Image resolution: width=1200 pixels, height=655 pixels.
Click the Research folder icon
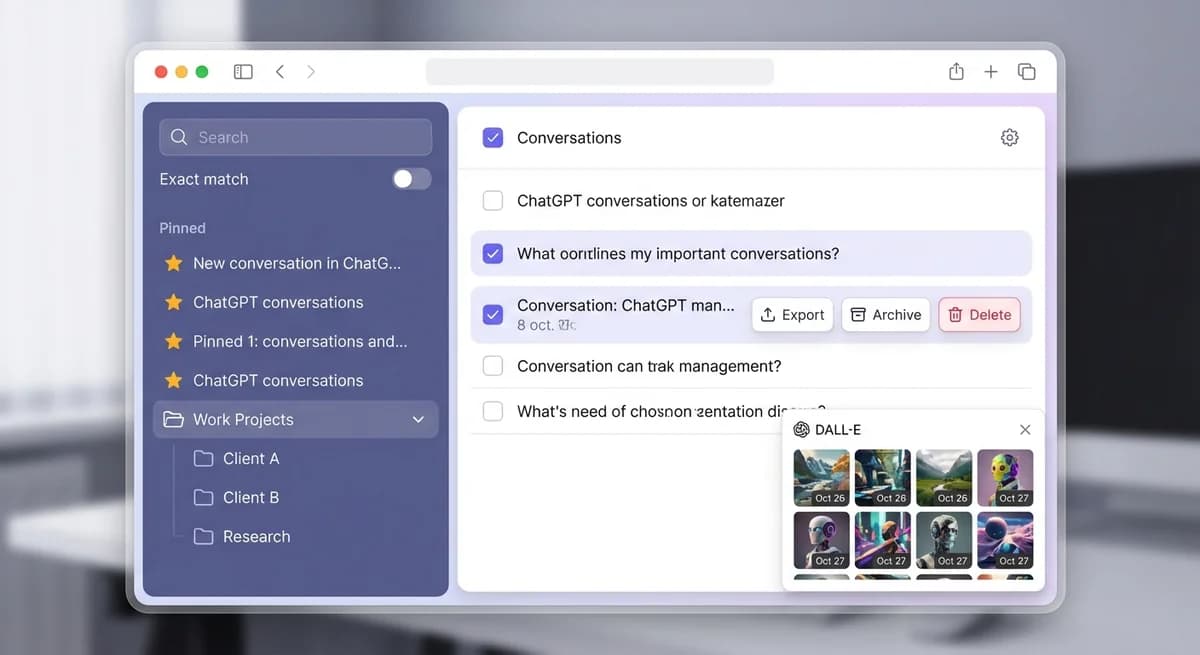pyautogui.click(x=203, y=536)
